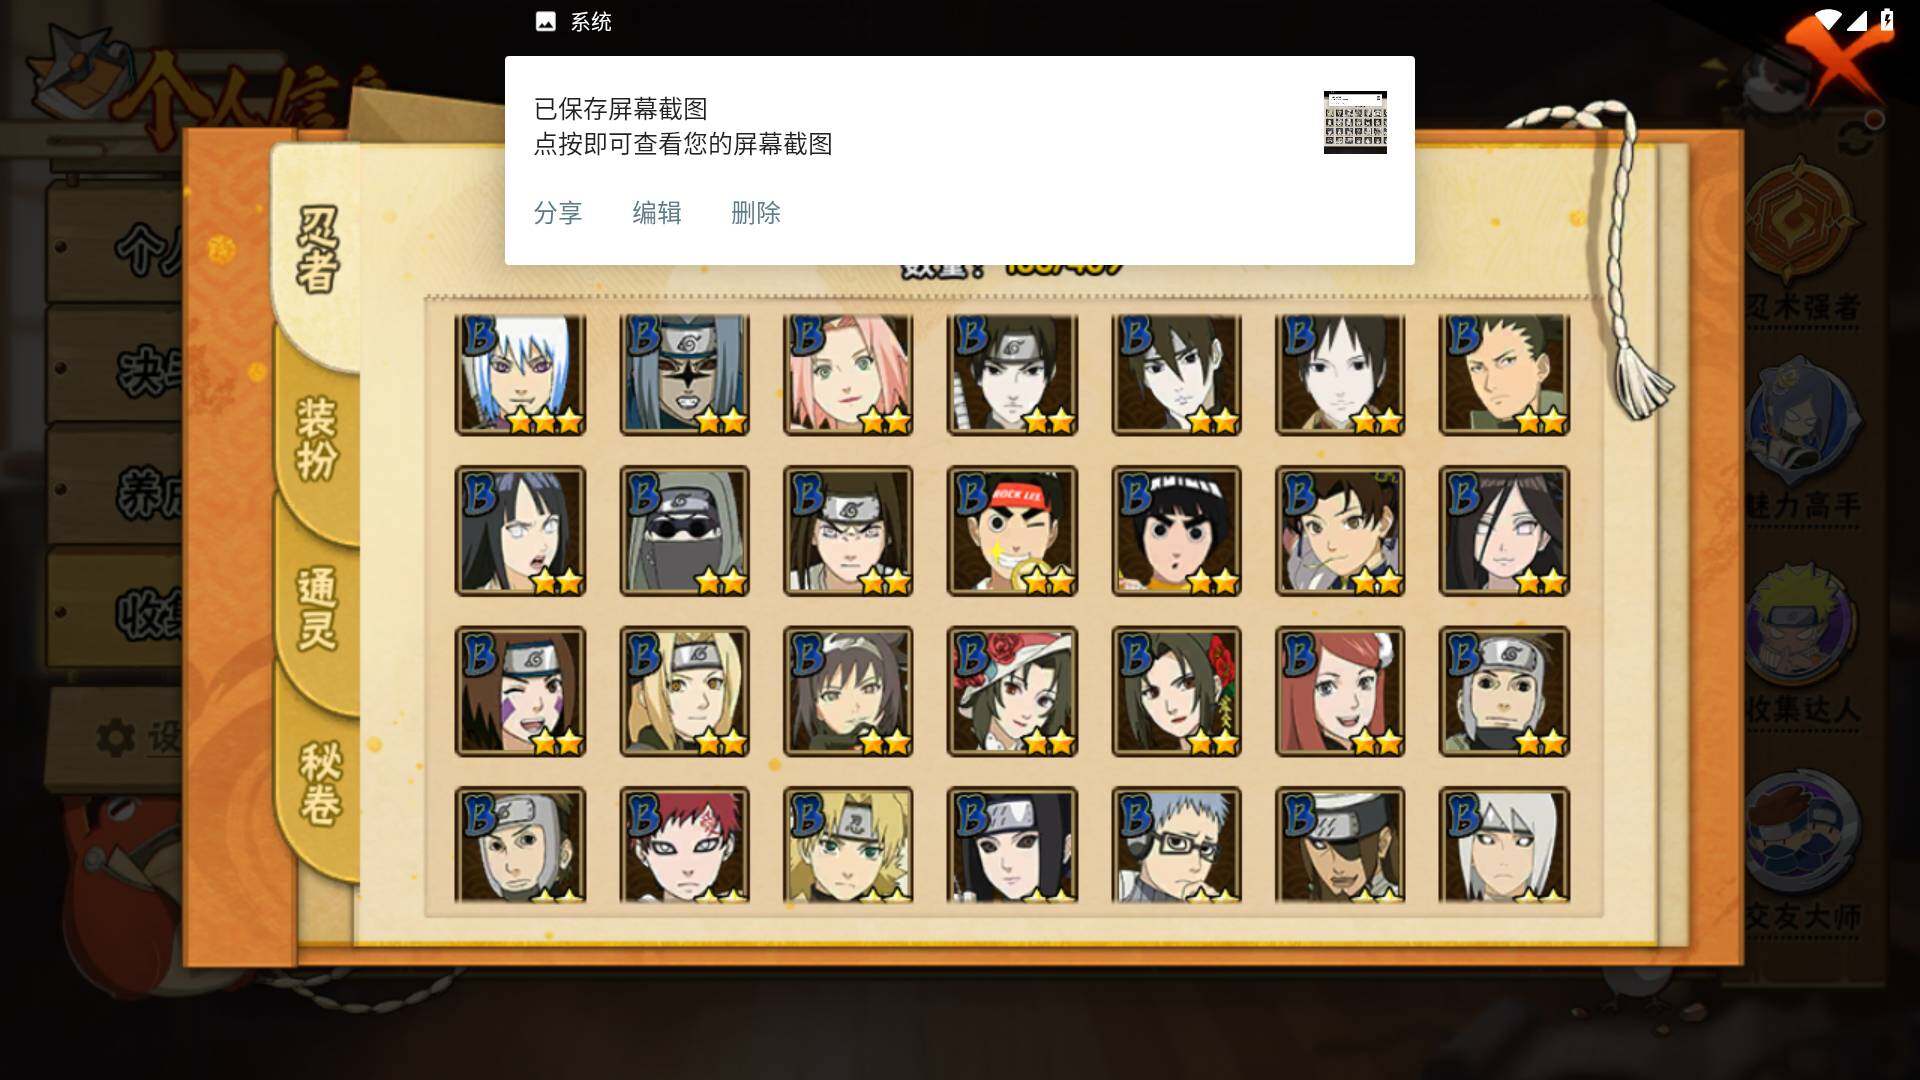
Task: Tap the rose-hat lady ninja card
Action: [1012, 691]
